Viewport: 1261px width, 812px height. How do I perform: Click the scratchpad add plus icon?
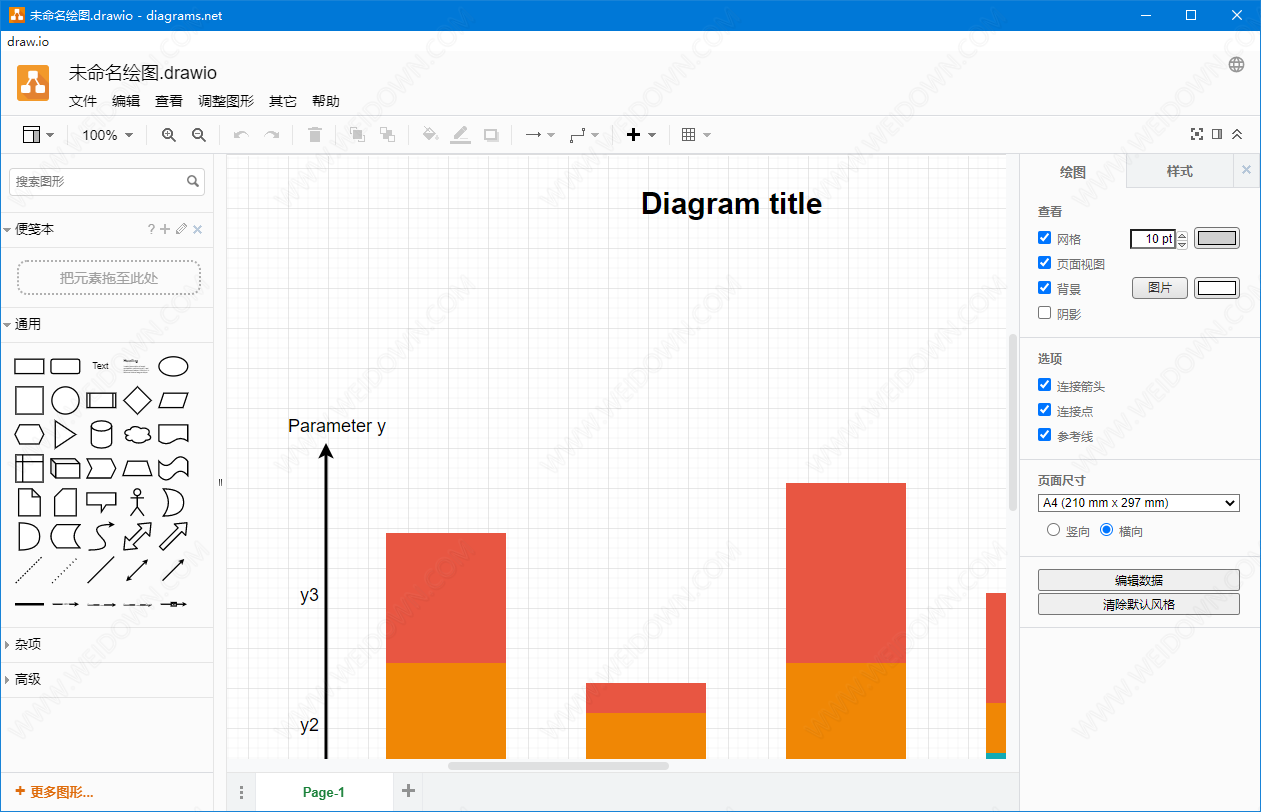click(x=166, y=229)
